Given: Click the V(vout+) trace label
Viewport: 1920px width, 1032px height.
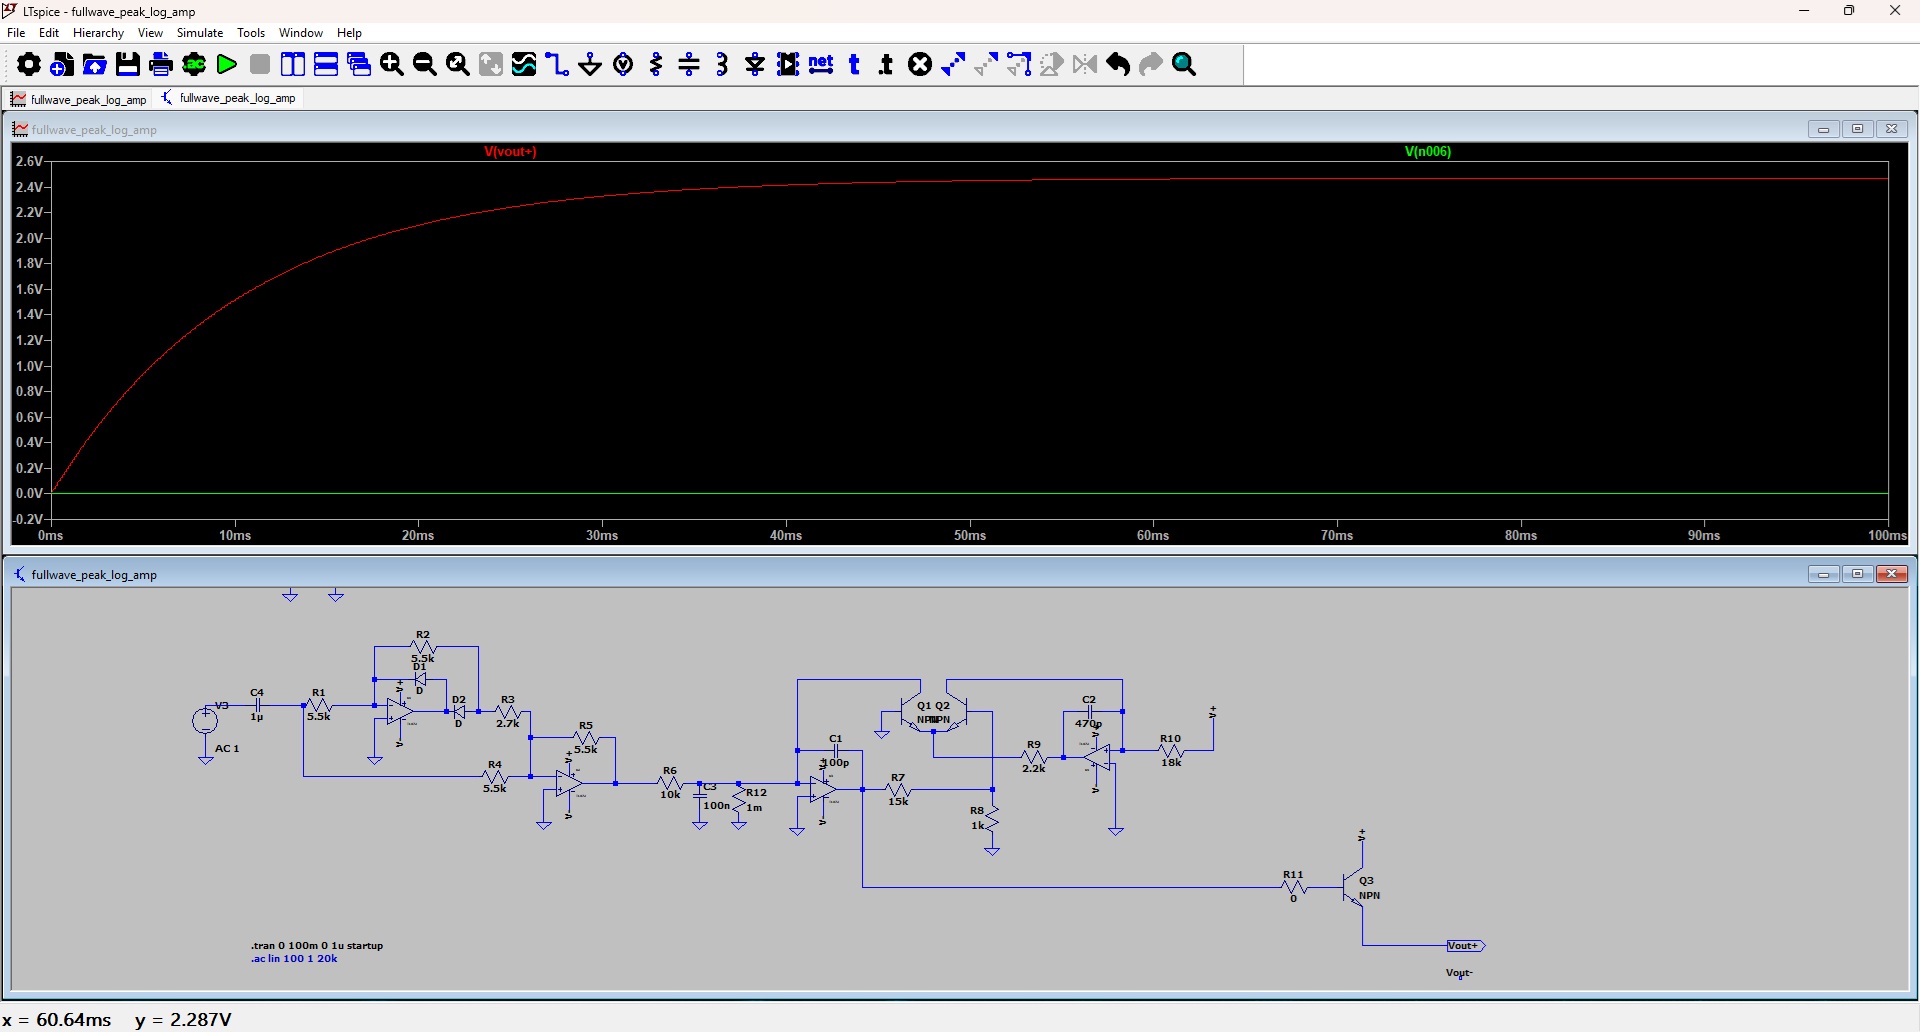Looking at the screenshot, I should (510, 152).
